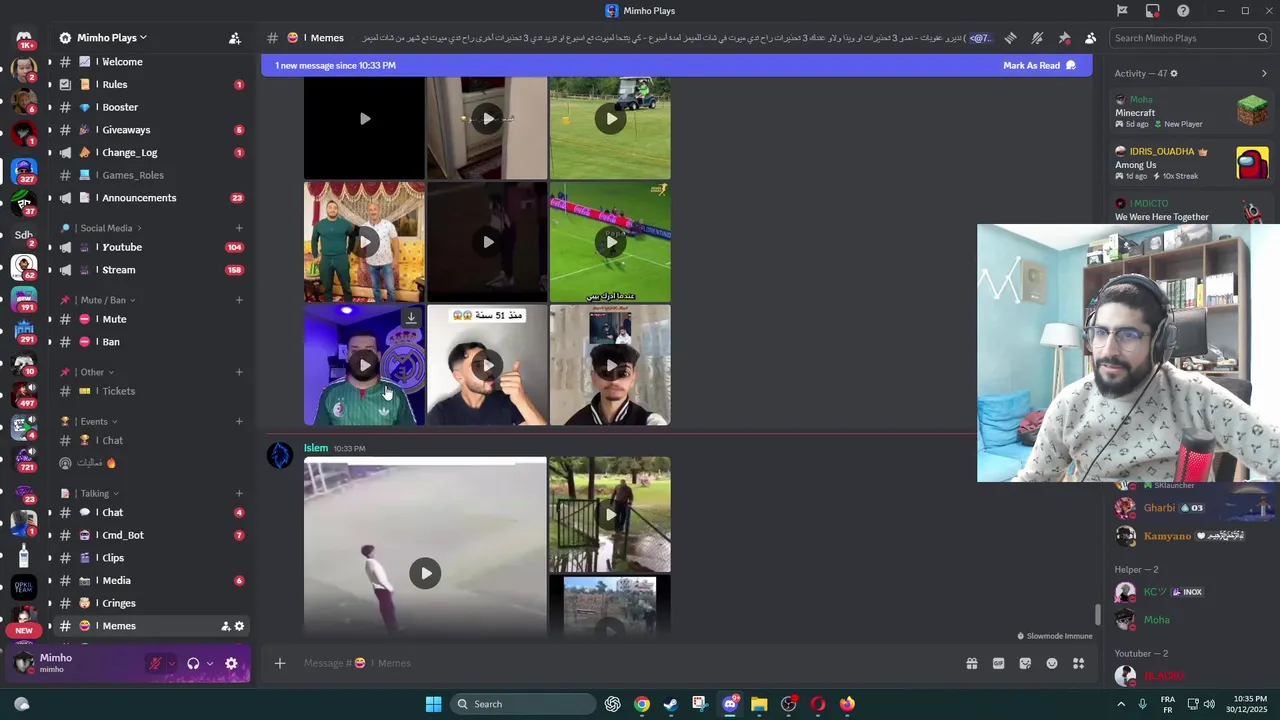Open user settings gear
Viewport: 1280px width, 720px height.
(231, 663)
